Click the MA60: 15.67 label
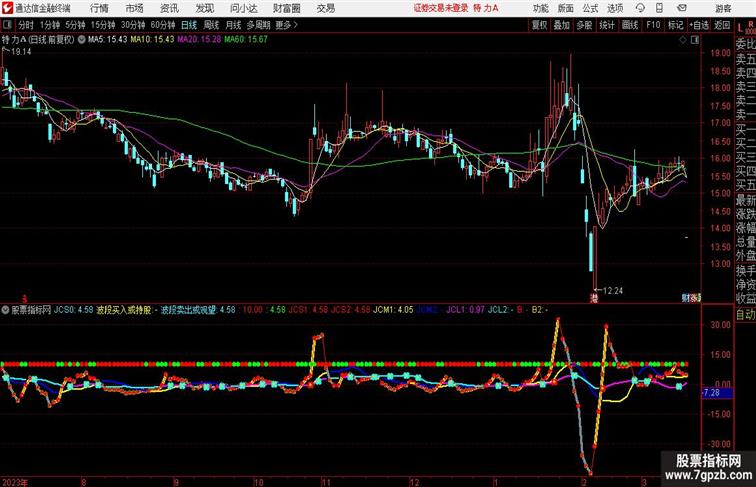 click(x=246, y=40)
